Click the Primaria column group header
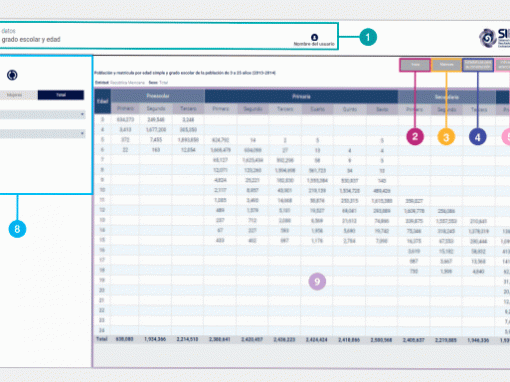This screenshot has height=382, width=510. [x=301, y=96]
